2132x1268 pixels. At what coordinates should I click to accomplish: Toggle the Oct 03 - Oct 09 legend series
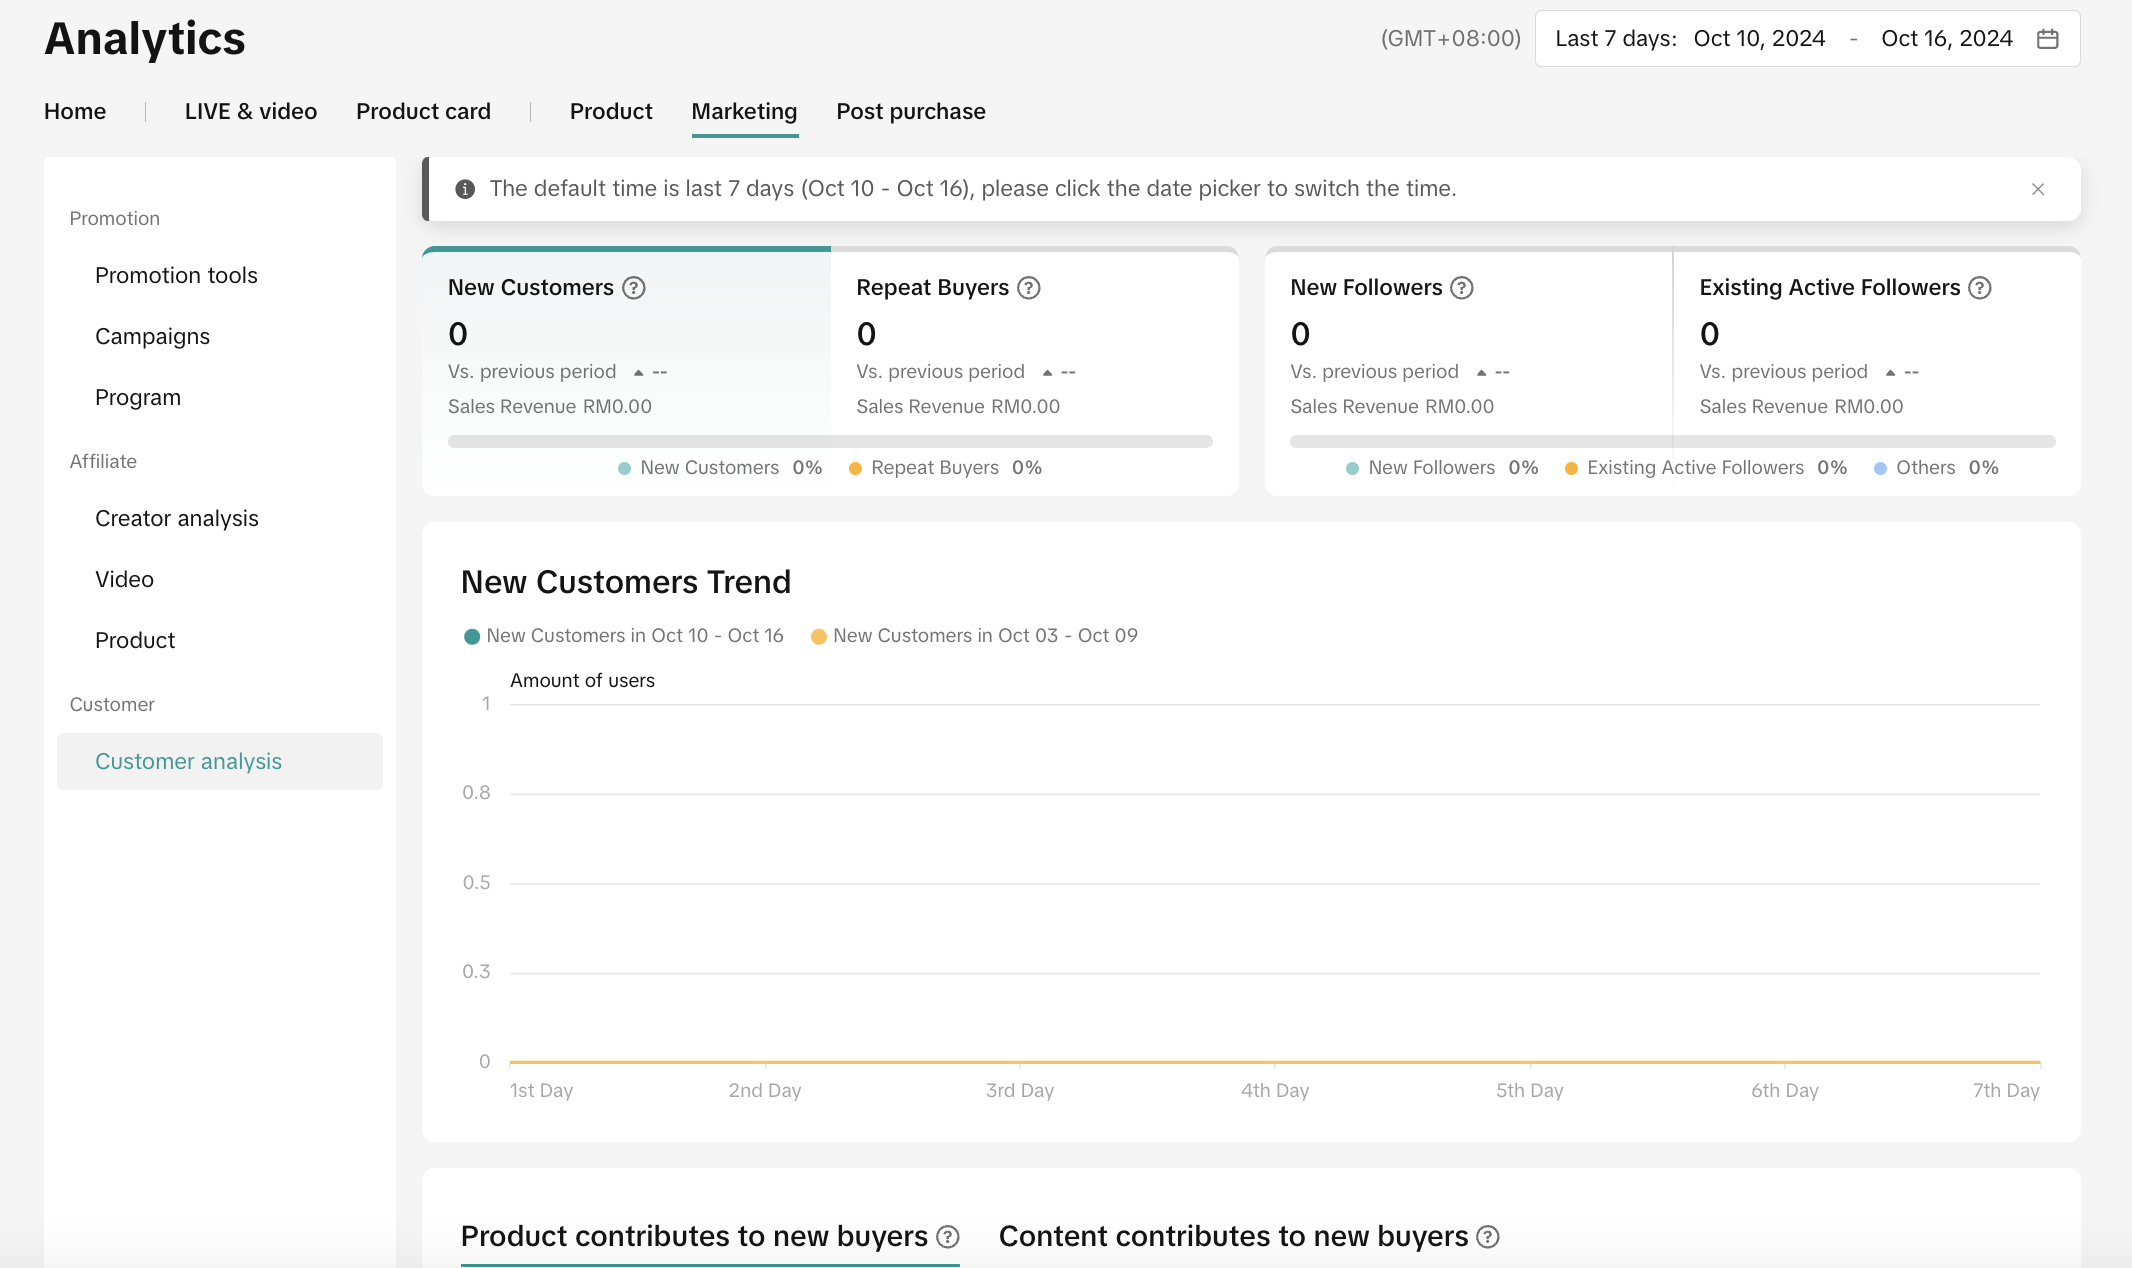pos(974,636)
